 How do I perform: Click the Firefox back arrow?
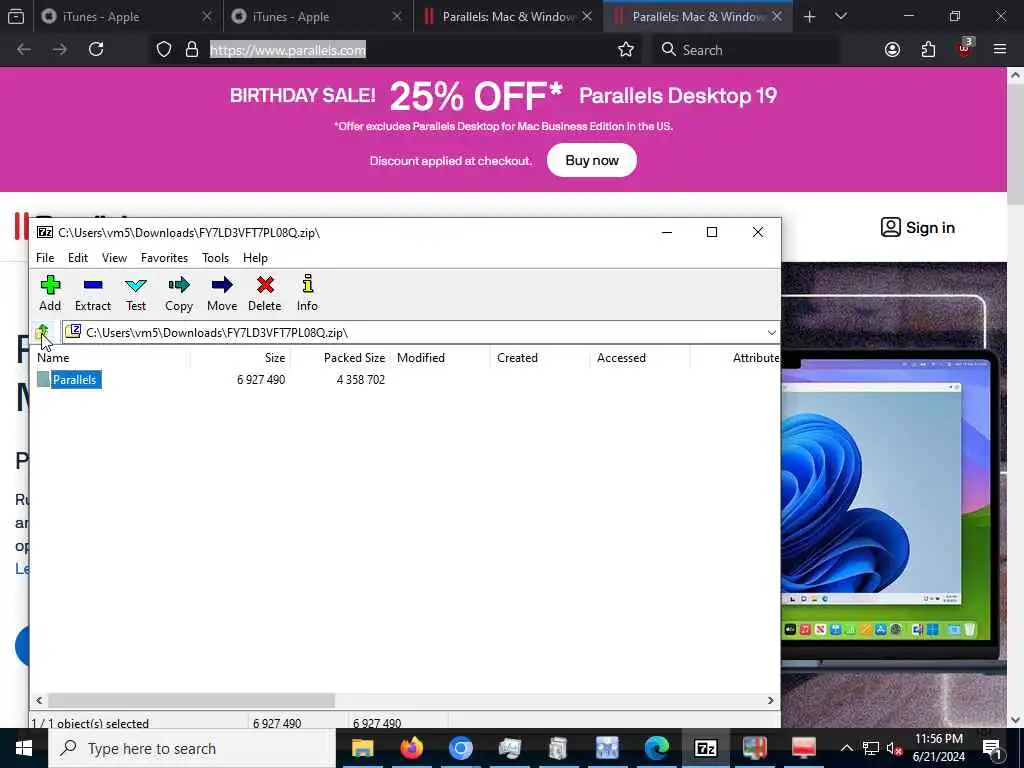[x=24, y=50]
